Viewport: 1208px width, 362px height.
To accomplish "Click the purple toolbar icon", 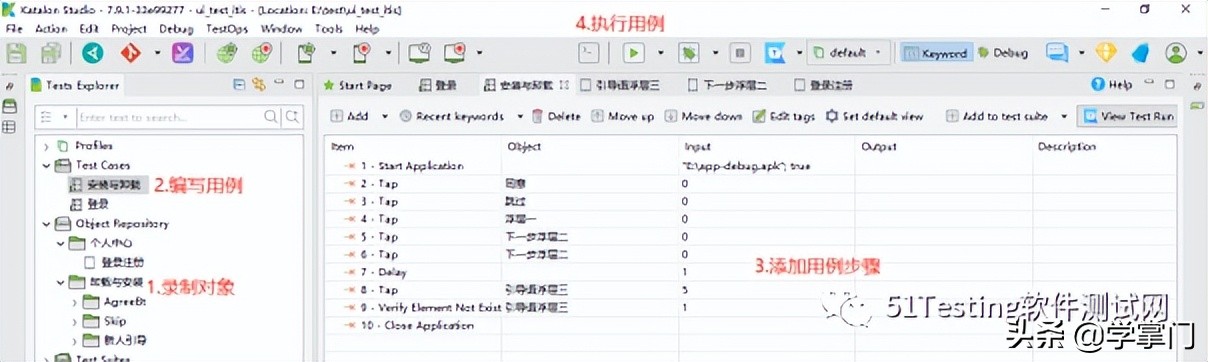I will coord(183,54).
